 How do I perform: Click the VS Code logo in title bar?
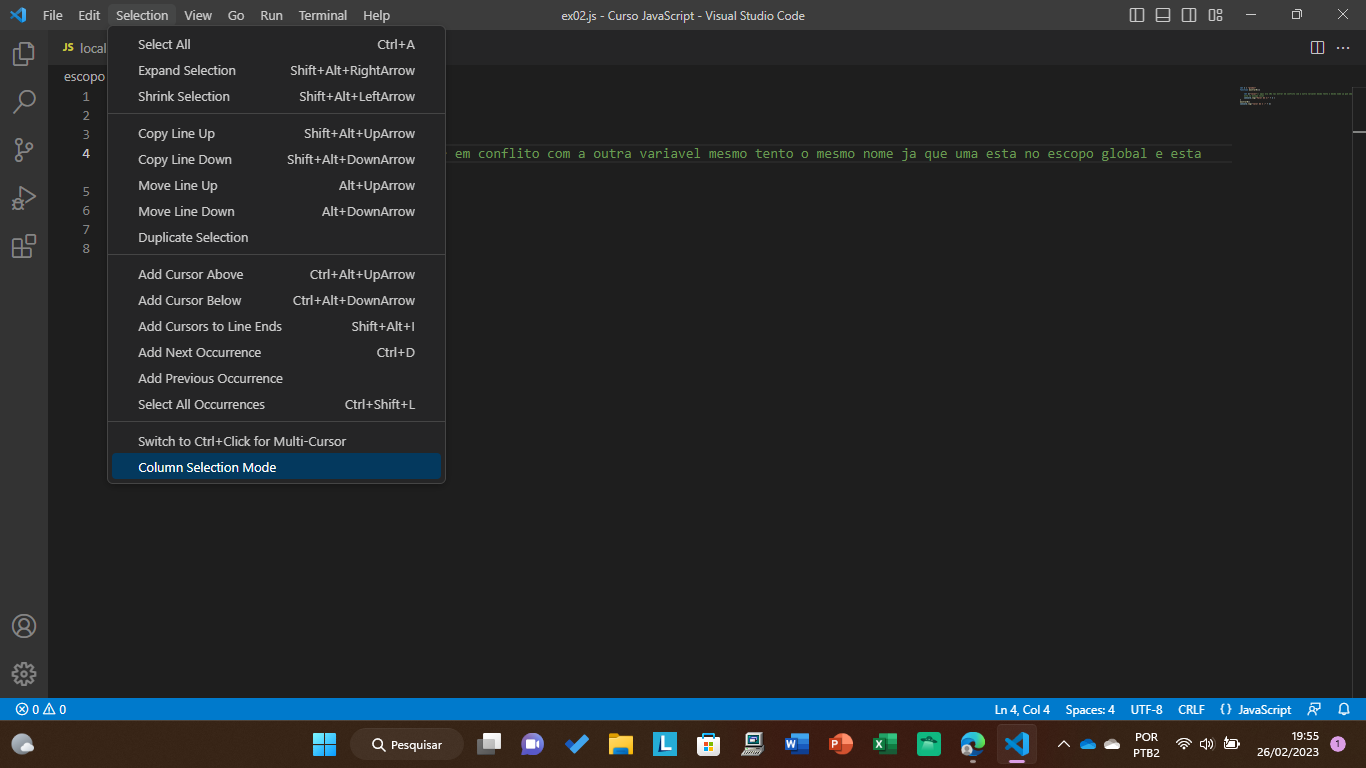(17, 15)
